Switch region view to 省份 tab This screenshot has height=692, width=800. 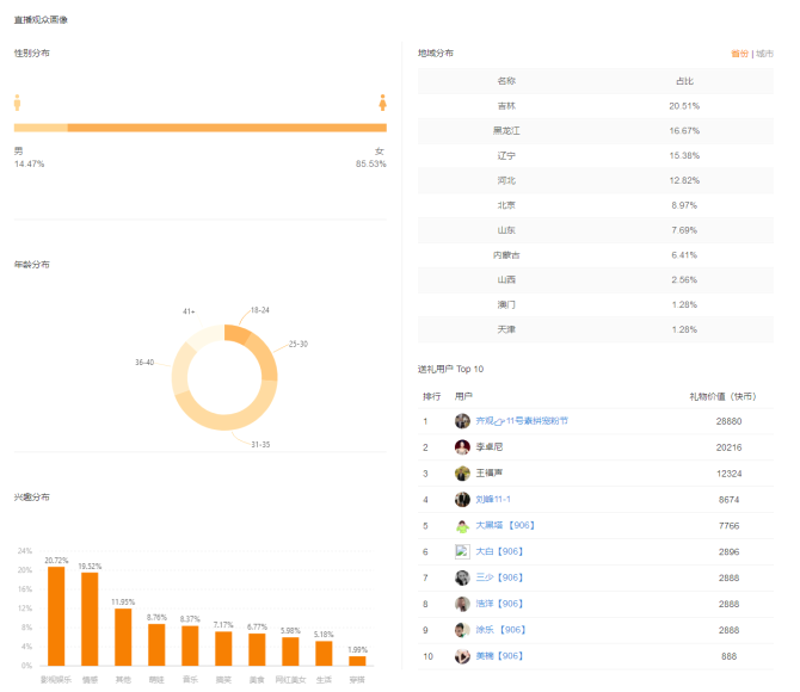click(739, 54)
